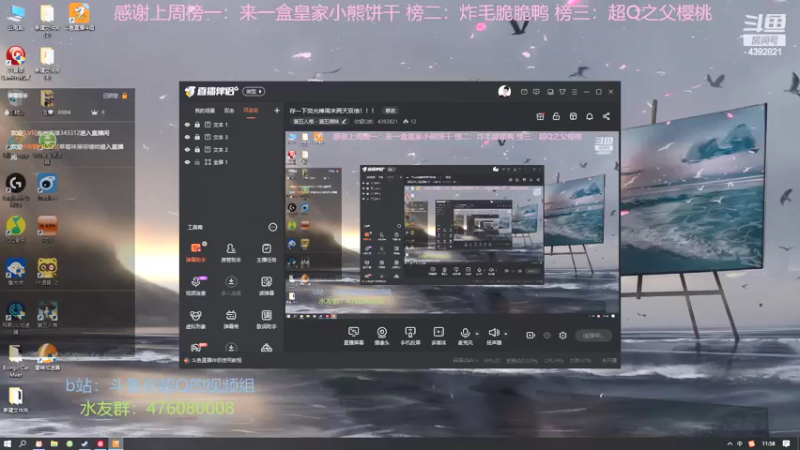The height and width of the screenshot is (450, 800).
Task: Hide the 文本 1 source
Action: pos(187,124)
